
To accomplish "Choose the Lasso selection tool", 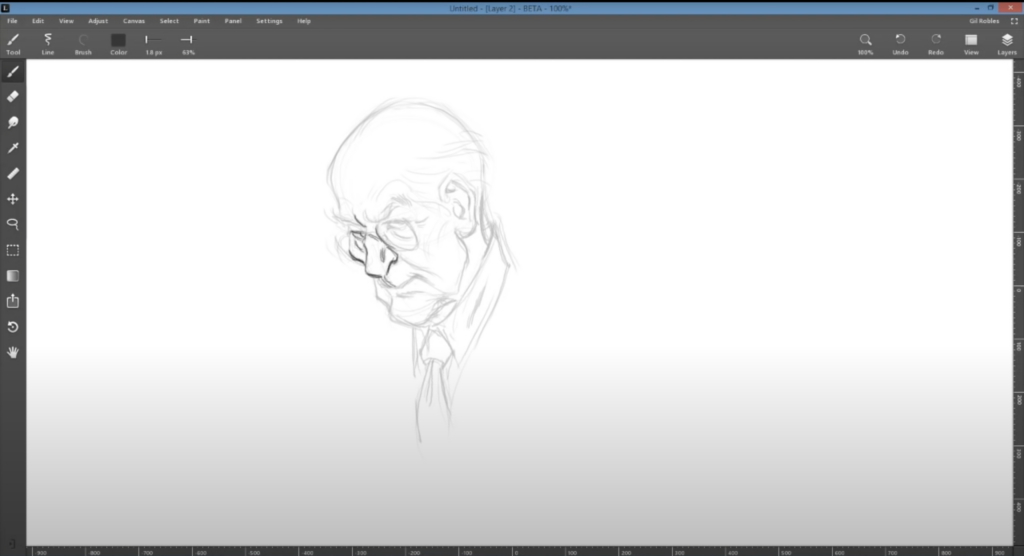I will (12, 224).
